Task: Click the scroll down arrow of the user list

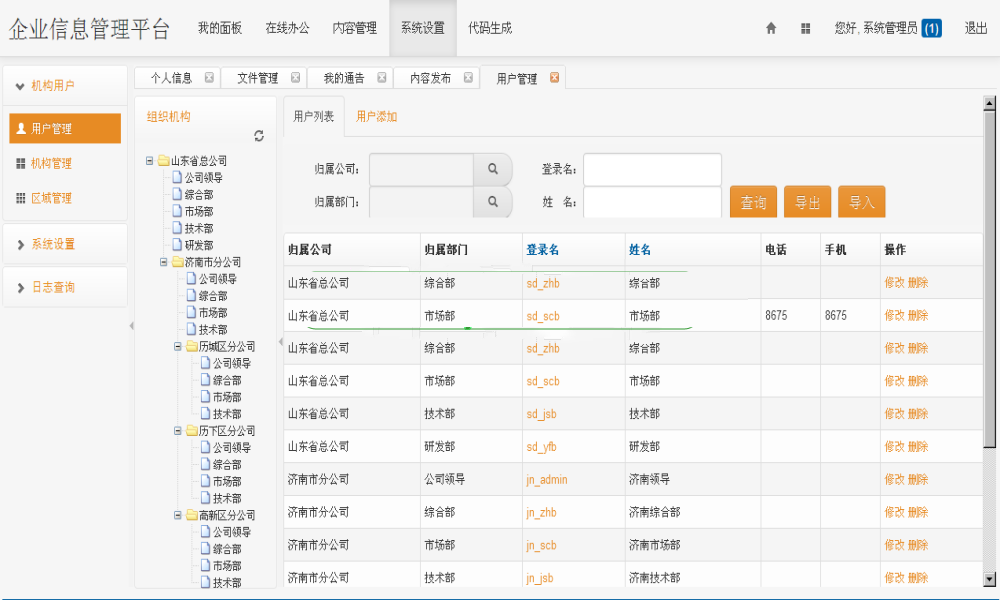Action: pos(989,580)
